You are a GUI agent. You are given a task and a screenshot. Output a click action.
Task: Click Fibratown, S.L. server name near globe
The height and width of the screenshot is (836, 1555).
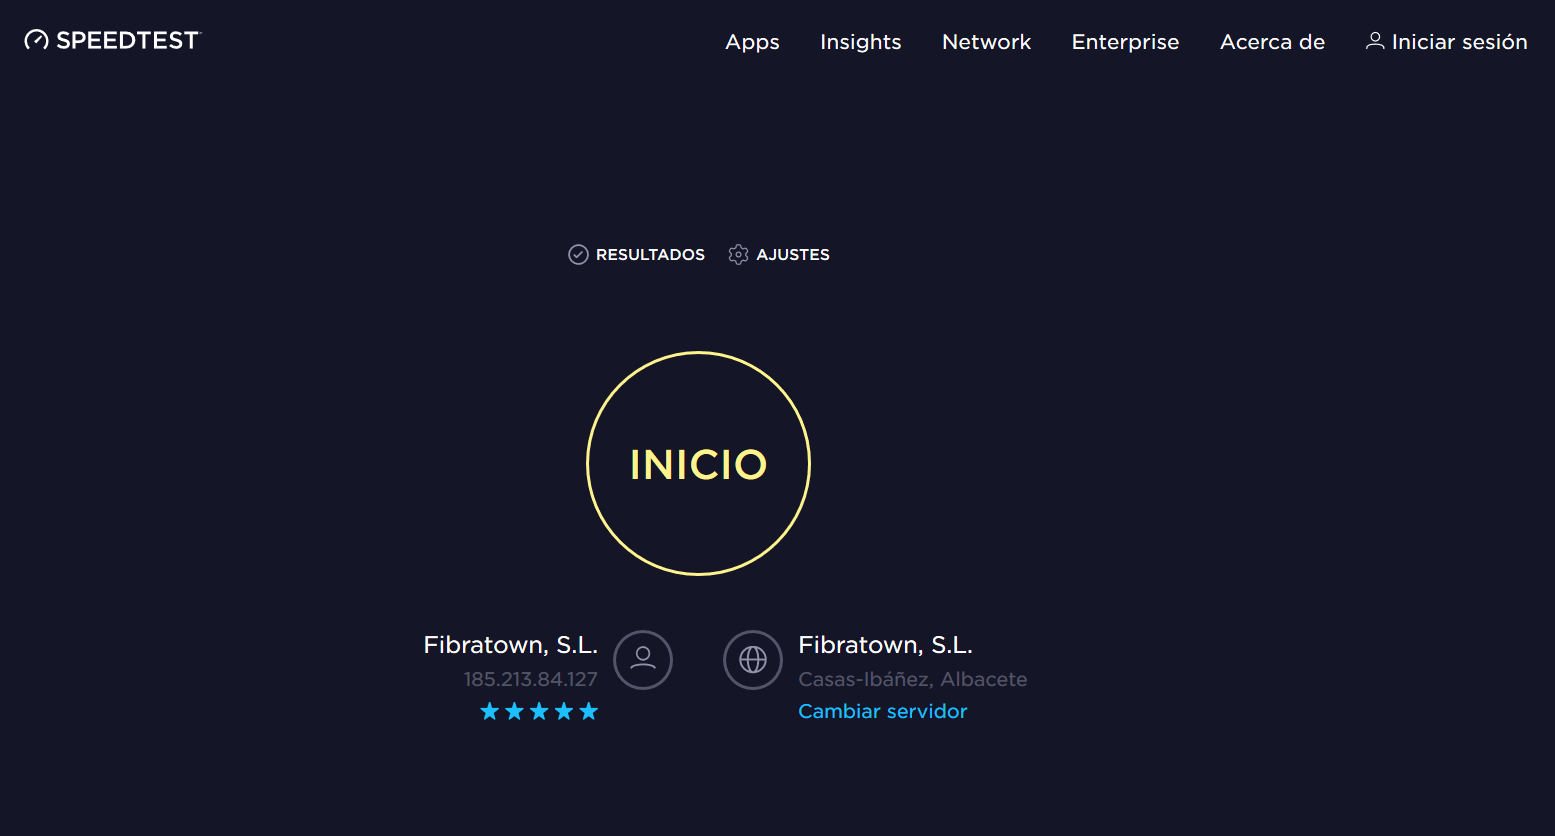click(885, 645)
